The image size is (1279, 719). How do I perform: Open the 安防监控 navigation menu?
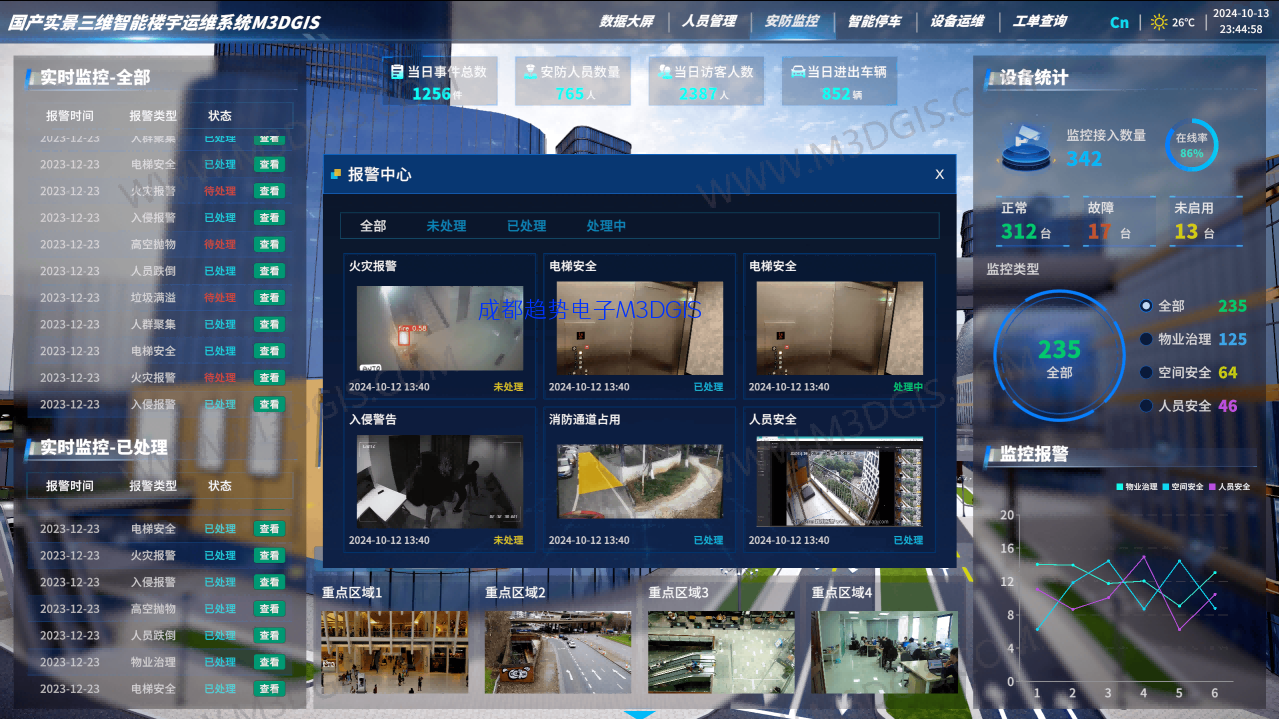coord(791,21)
